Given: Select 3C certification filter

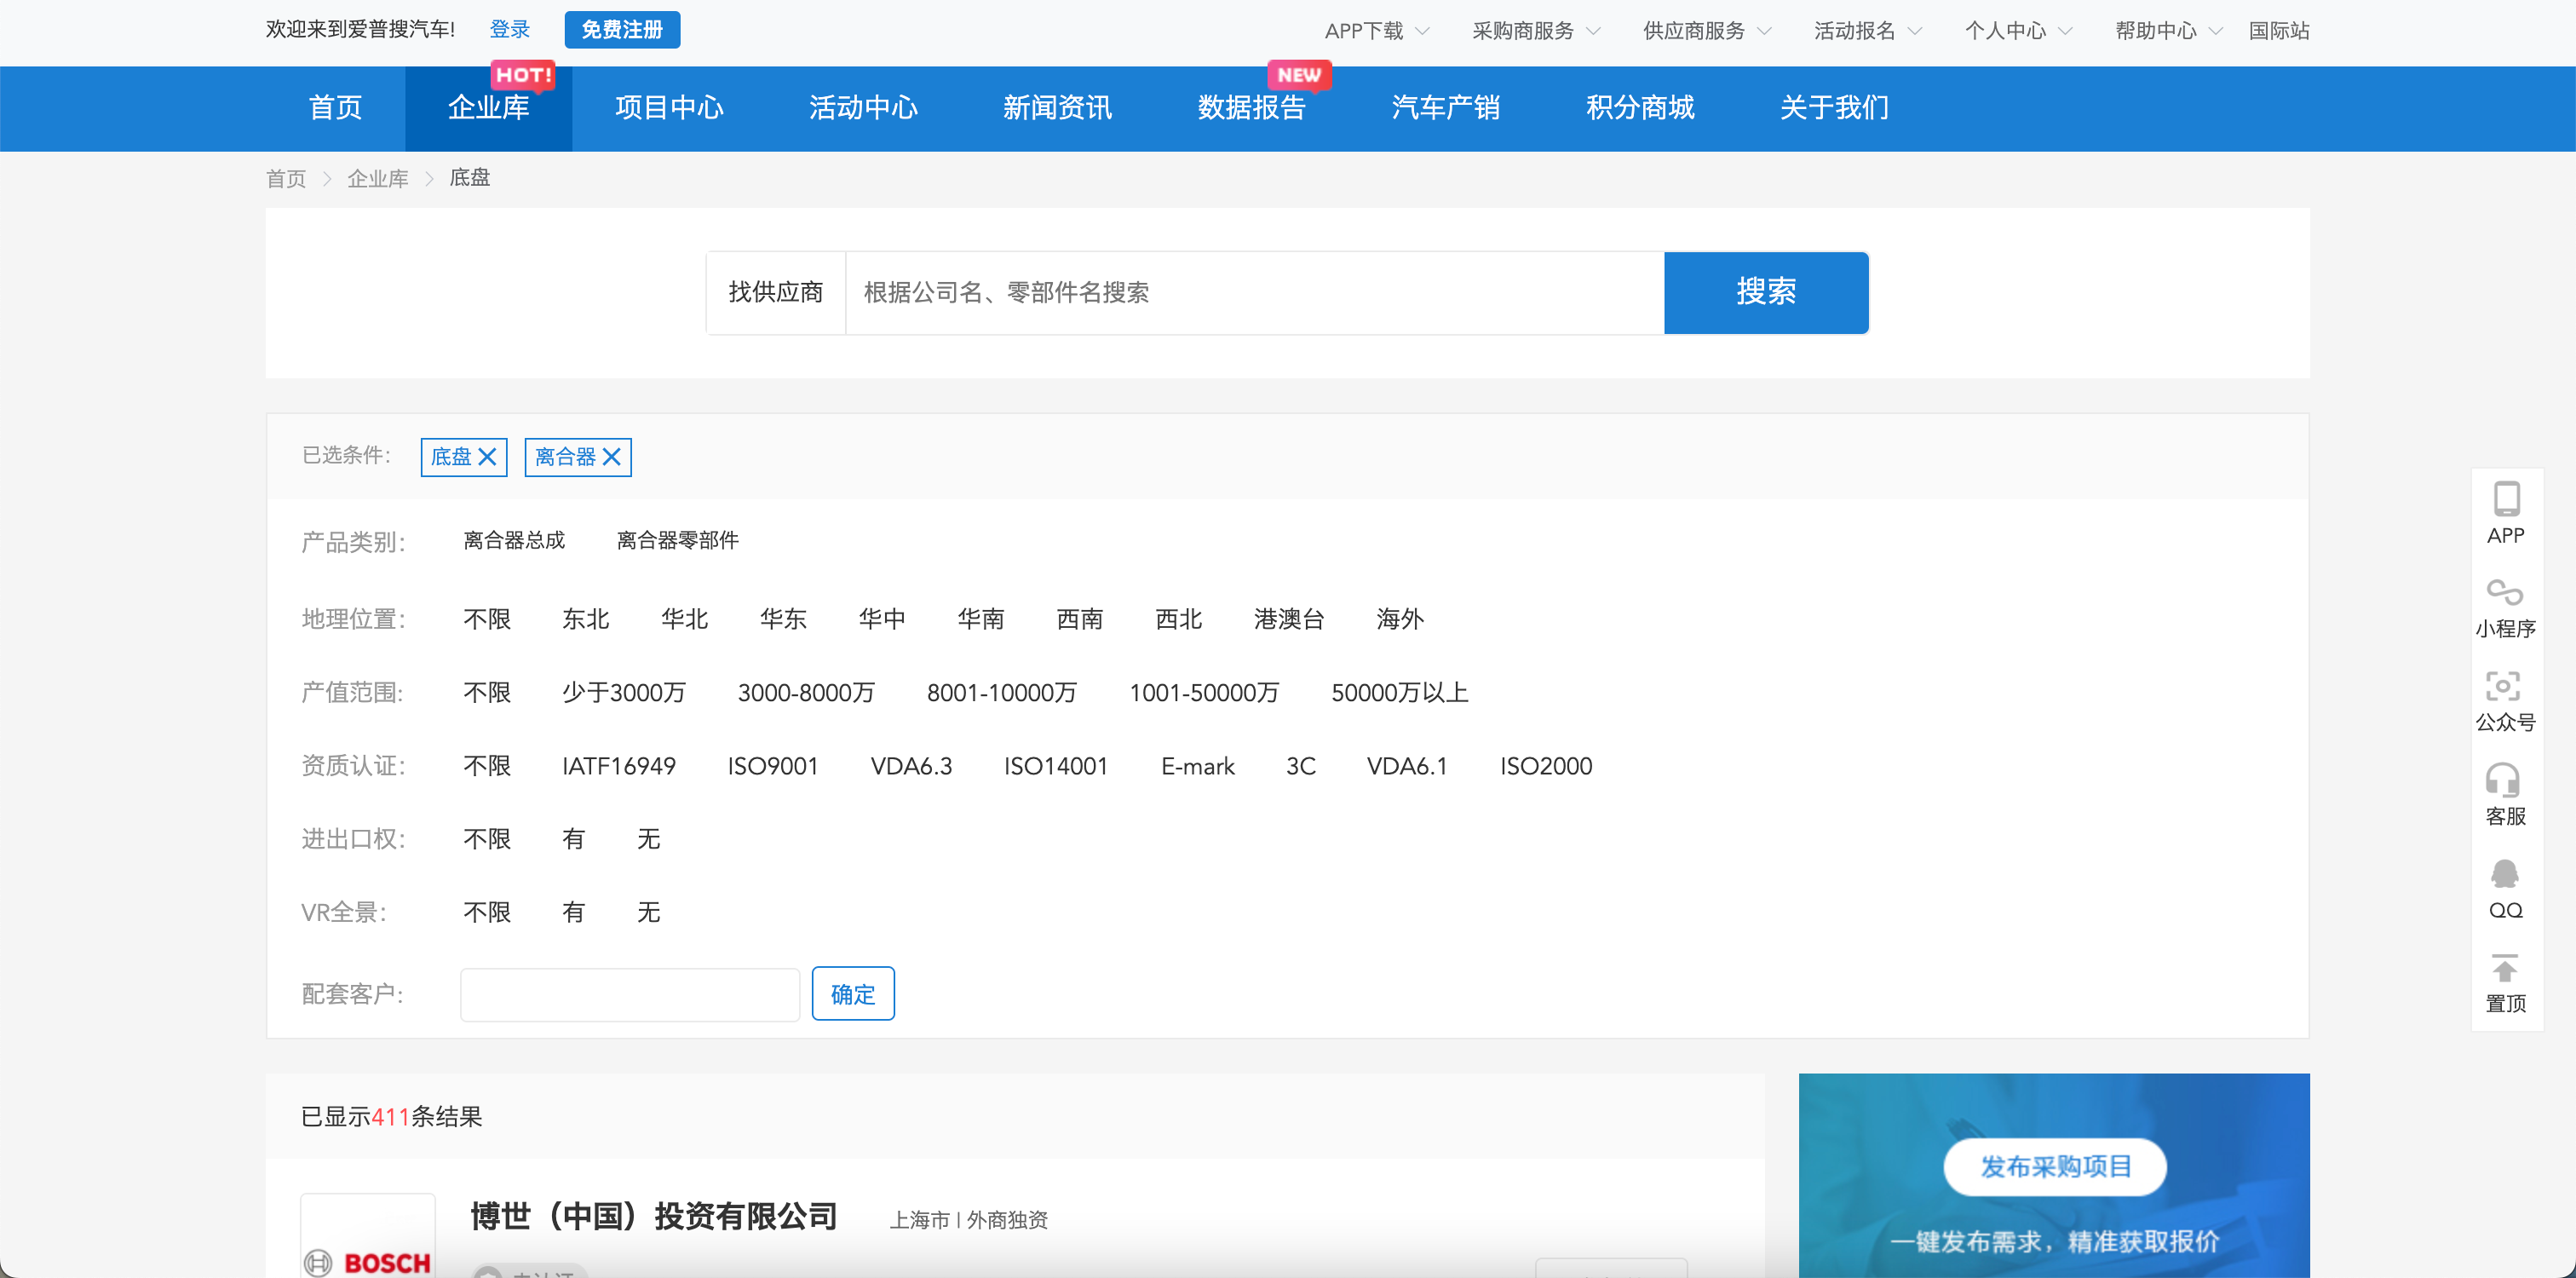Looking at the screenshot, I should click(1300, 767).
